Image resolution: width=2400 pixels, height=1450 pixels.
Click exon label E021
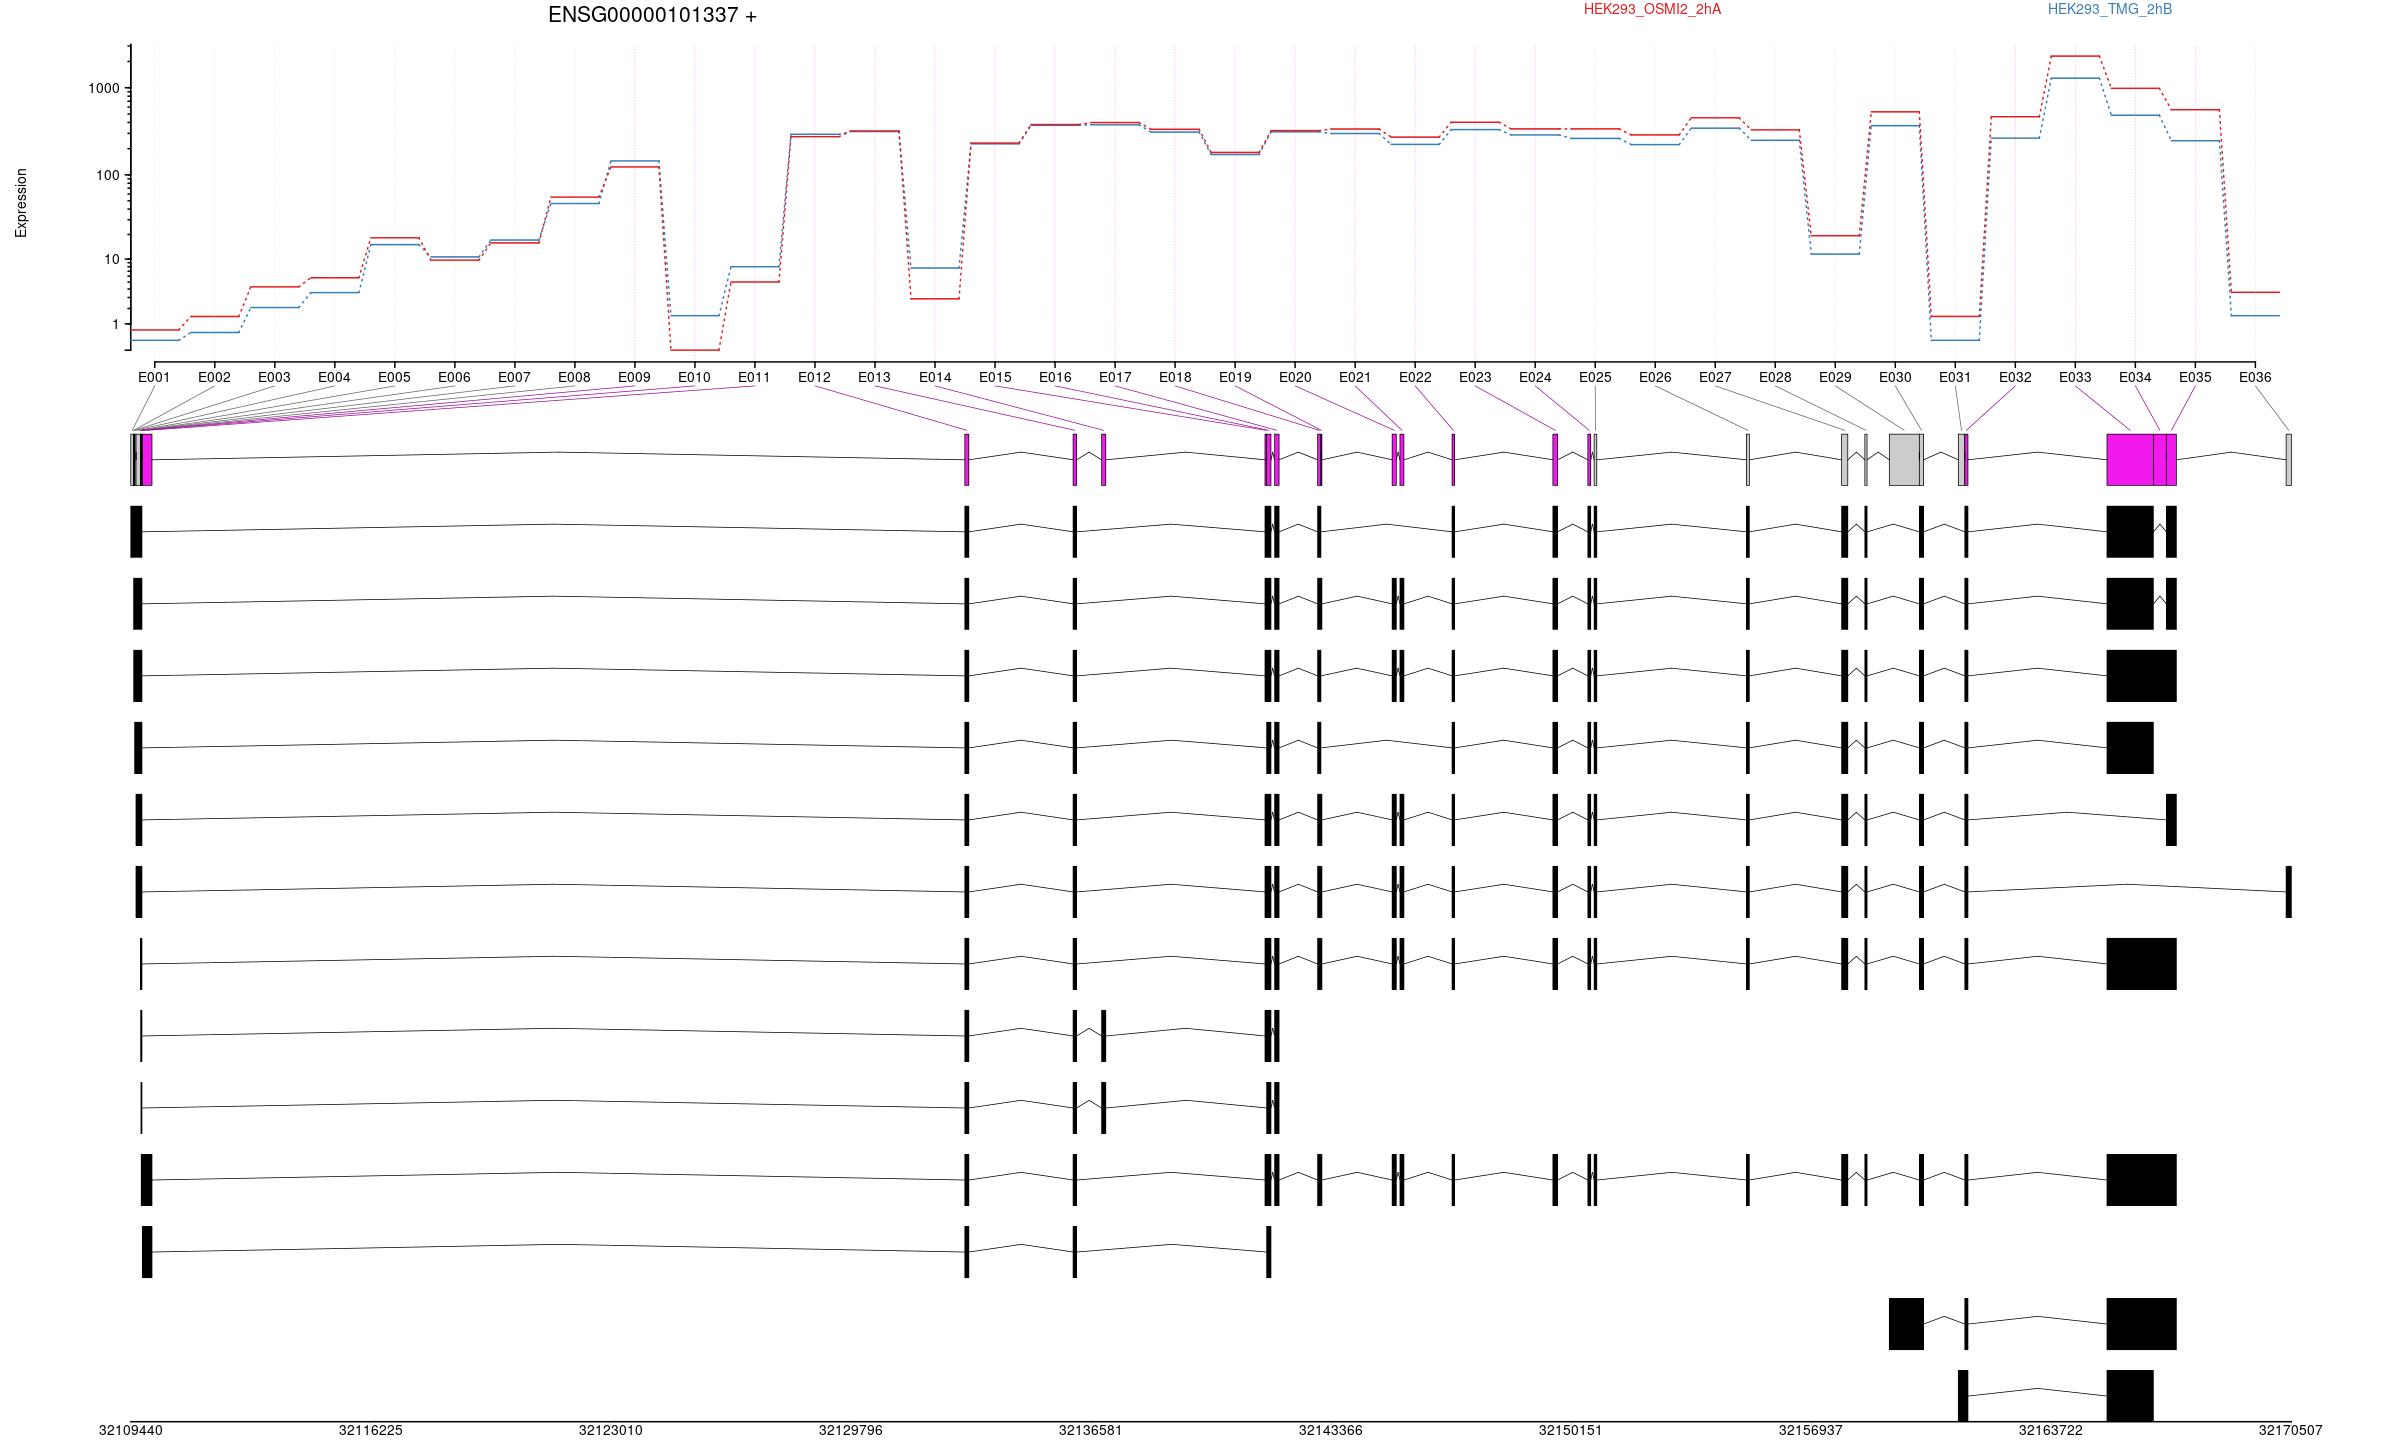tap(1355, 377)
